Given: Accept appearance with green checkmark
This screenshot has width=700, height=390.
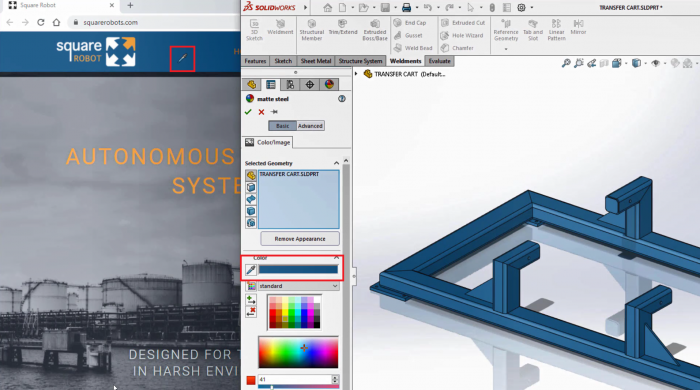Looking at the screenshot, I should [248, 112].
